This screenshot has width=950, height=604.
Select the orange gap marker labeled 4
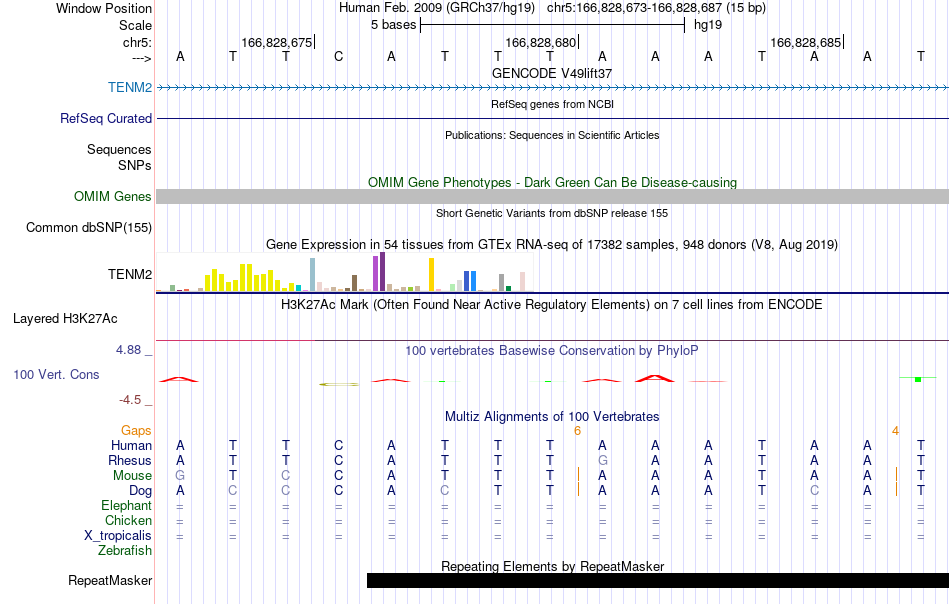(x=895, y=431)
